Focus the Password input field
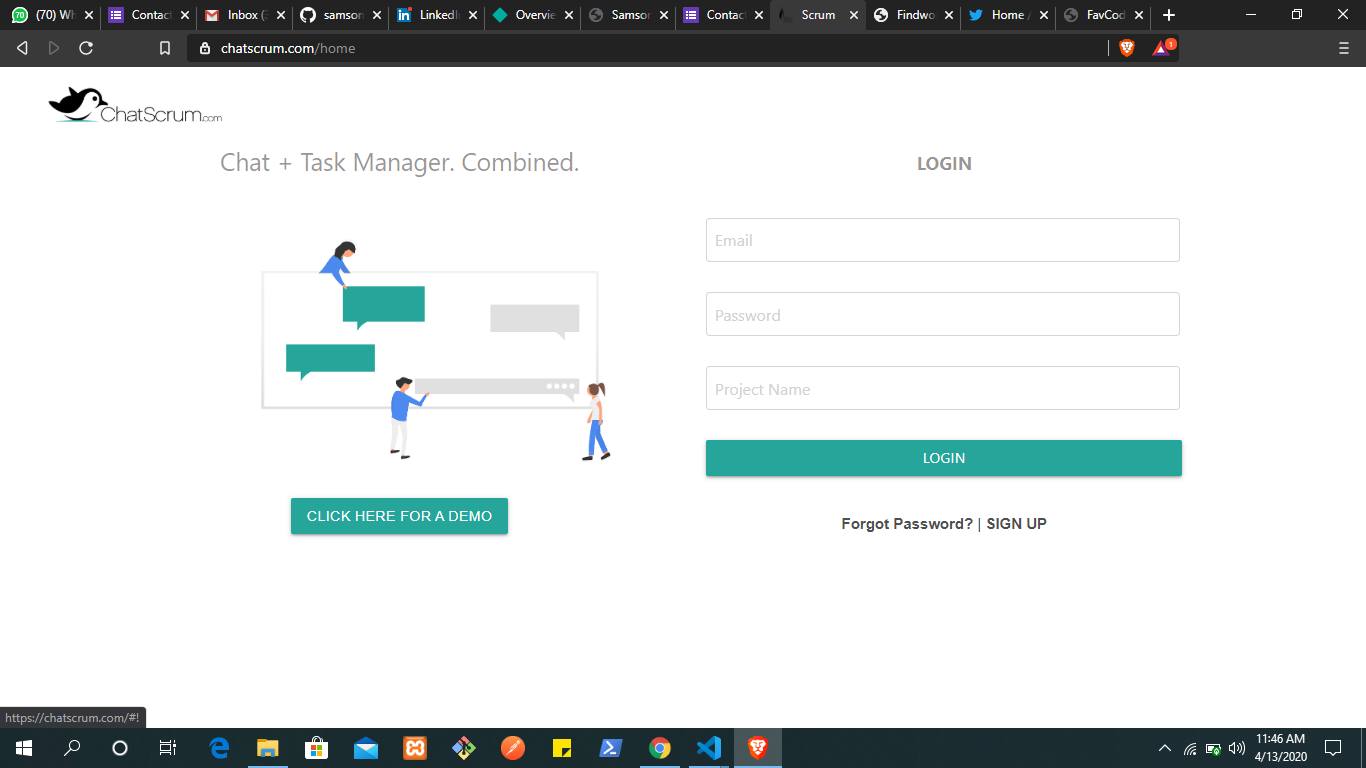This screenshot has width=1366, height=768. pos(943,314)
